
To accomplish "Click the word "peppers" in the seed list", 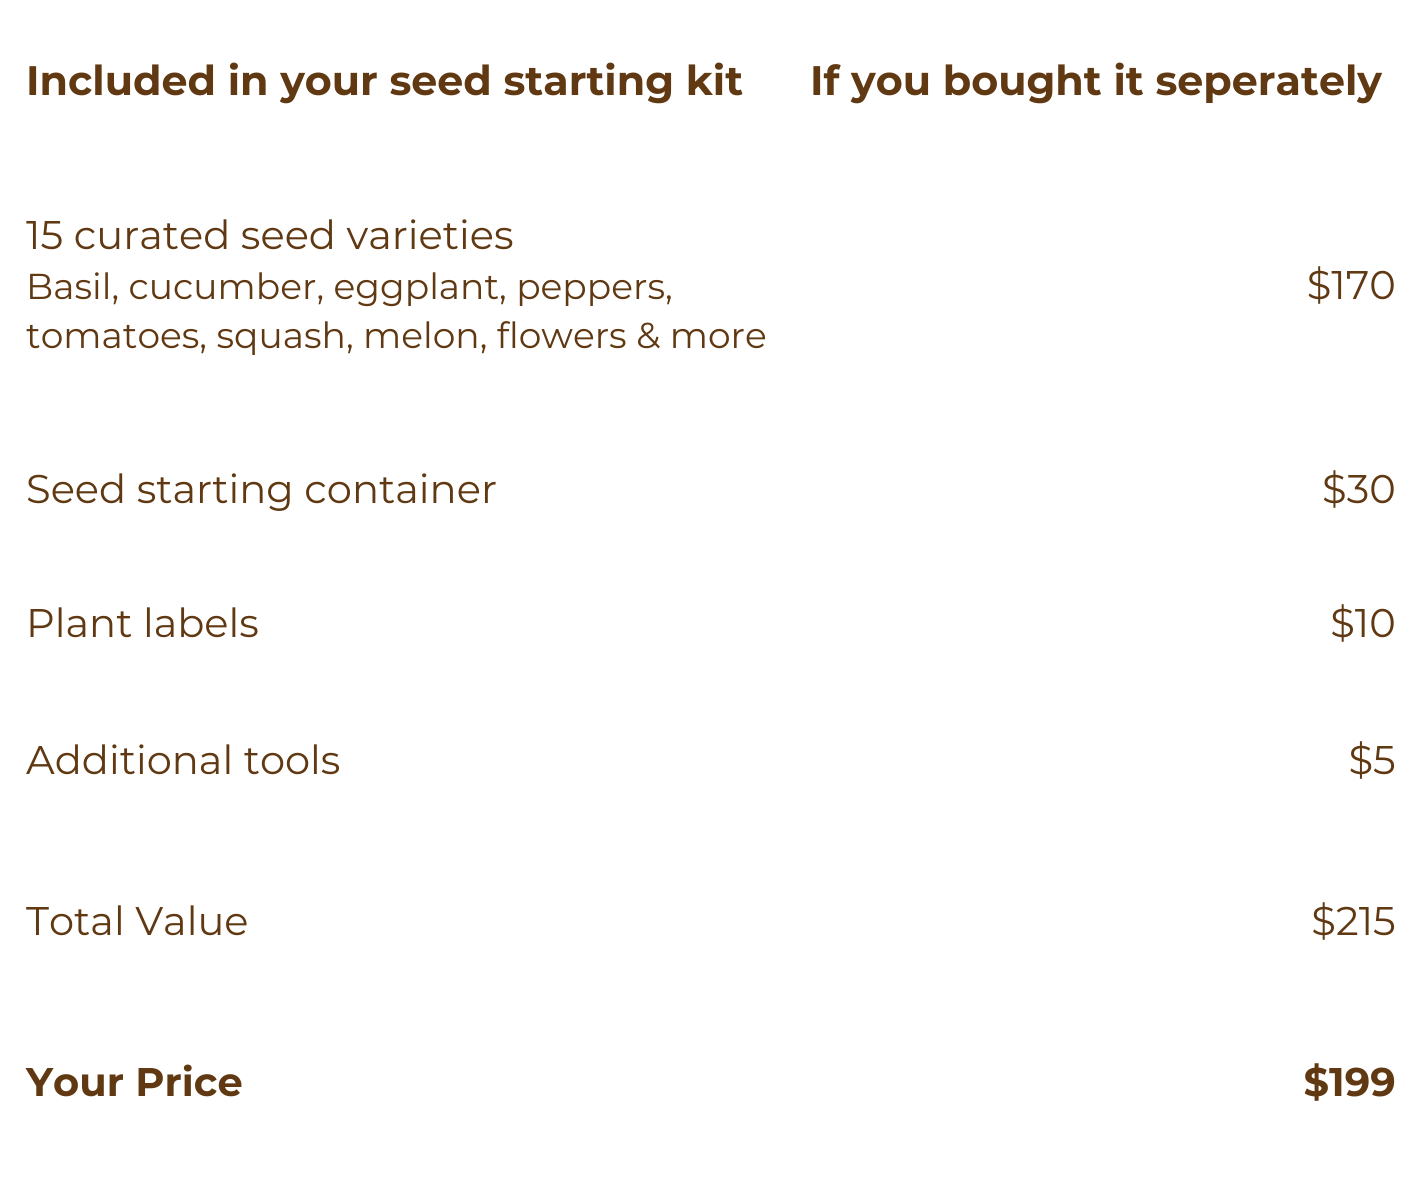I will 594,288.
